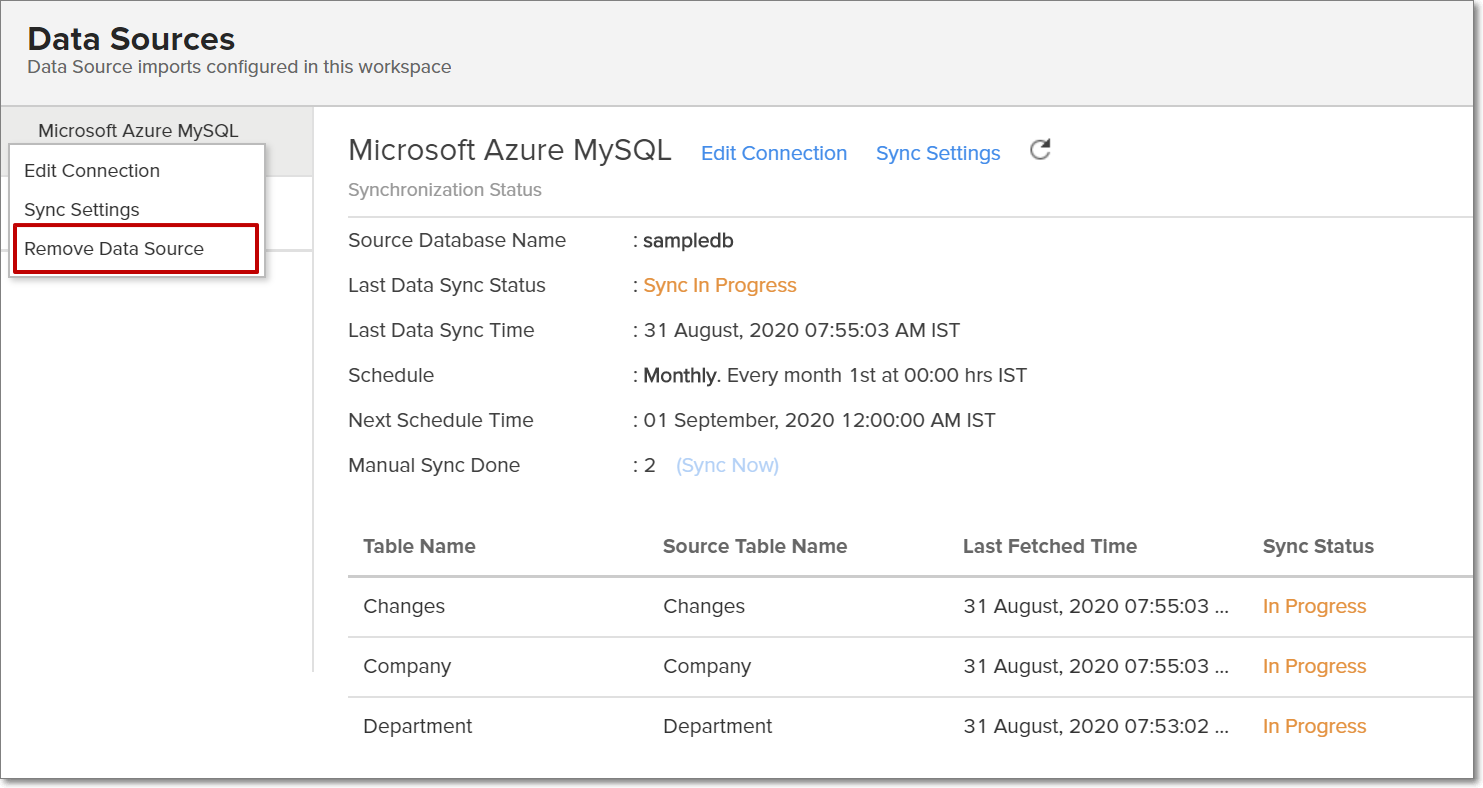Click the Sync Status column header
Screen dimensions: 1483x788
tap(1317, 546)
